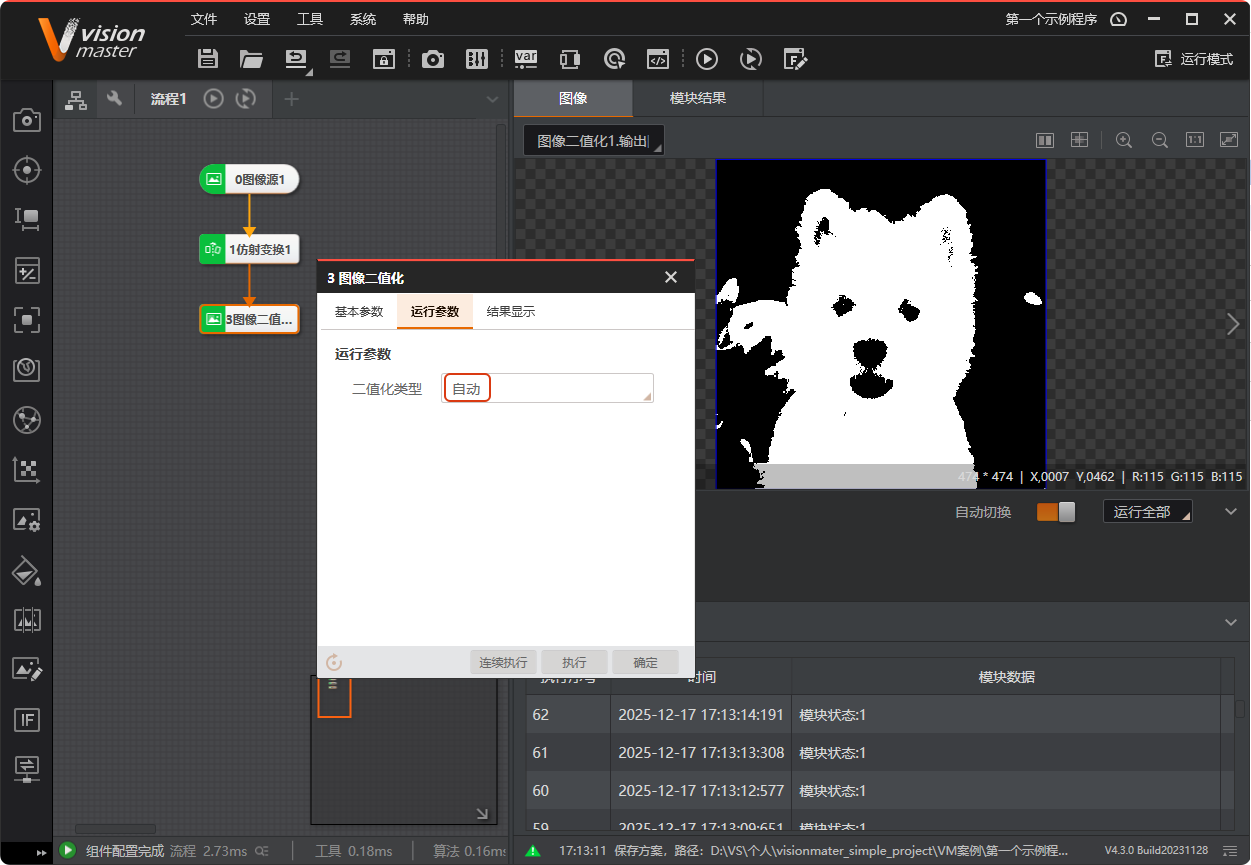Add a new flow with plus icon
The image size is (1251, 865).
291,99
